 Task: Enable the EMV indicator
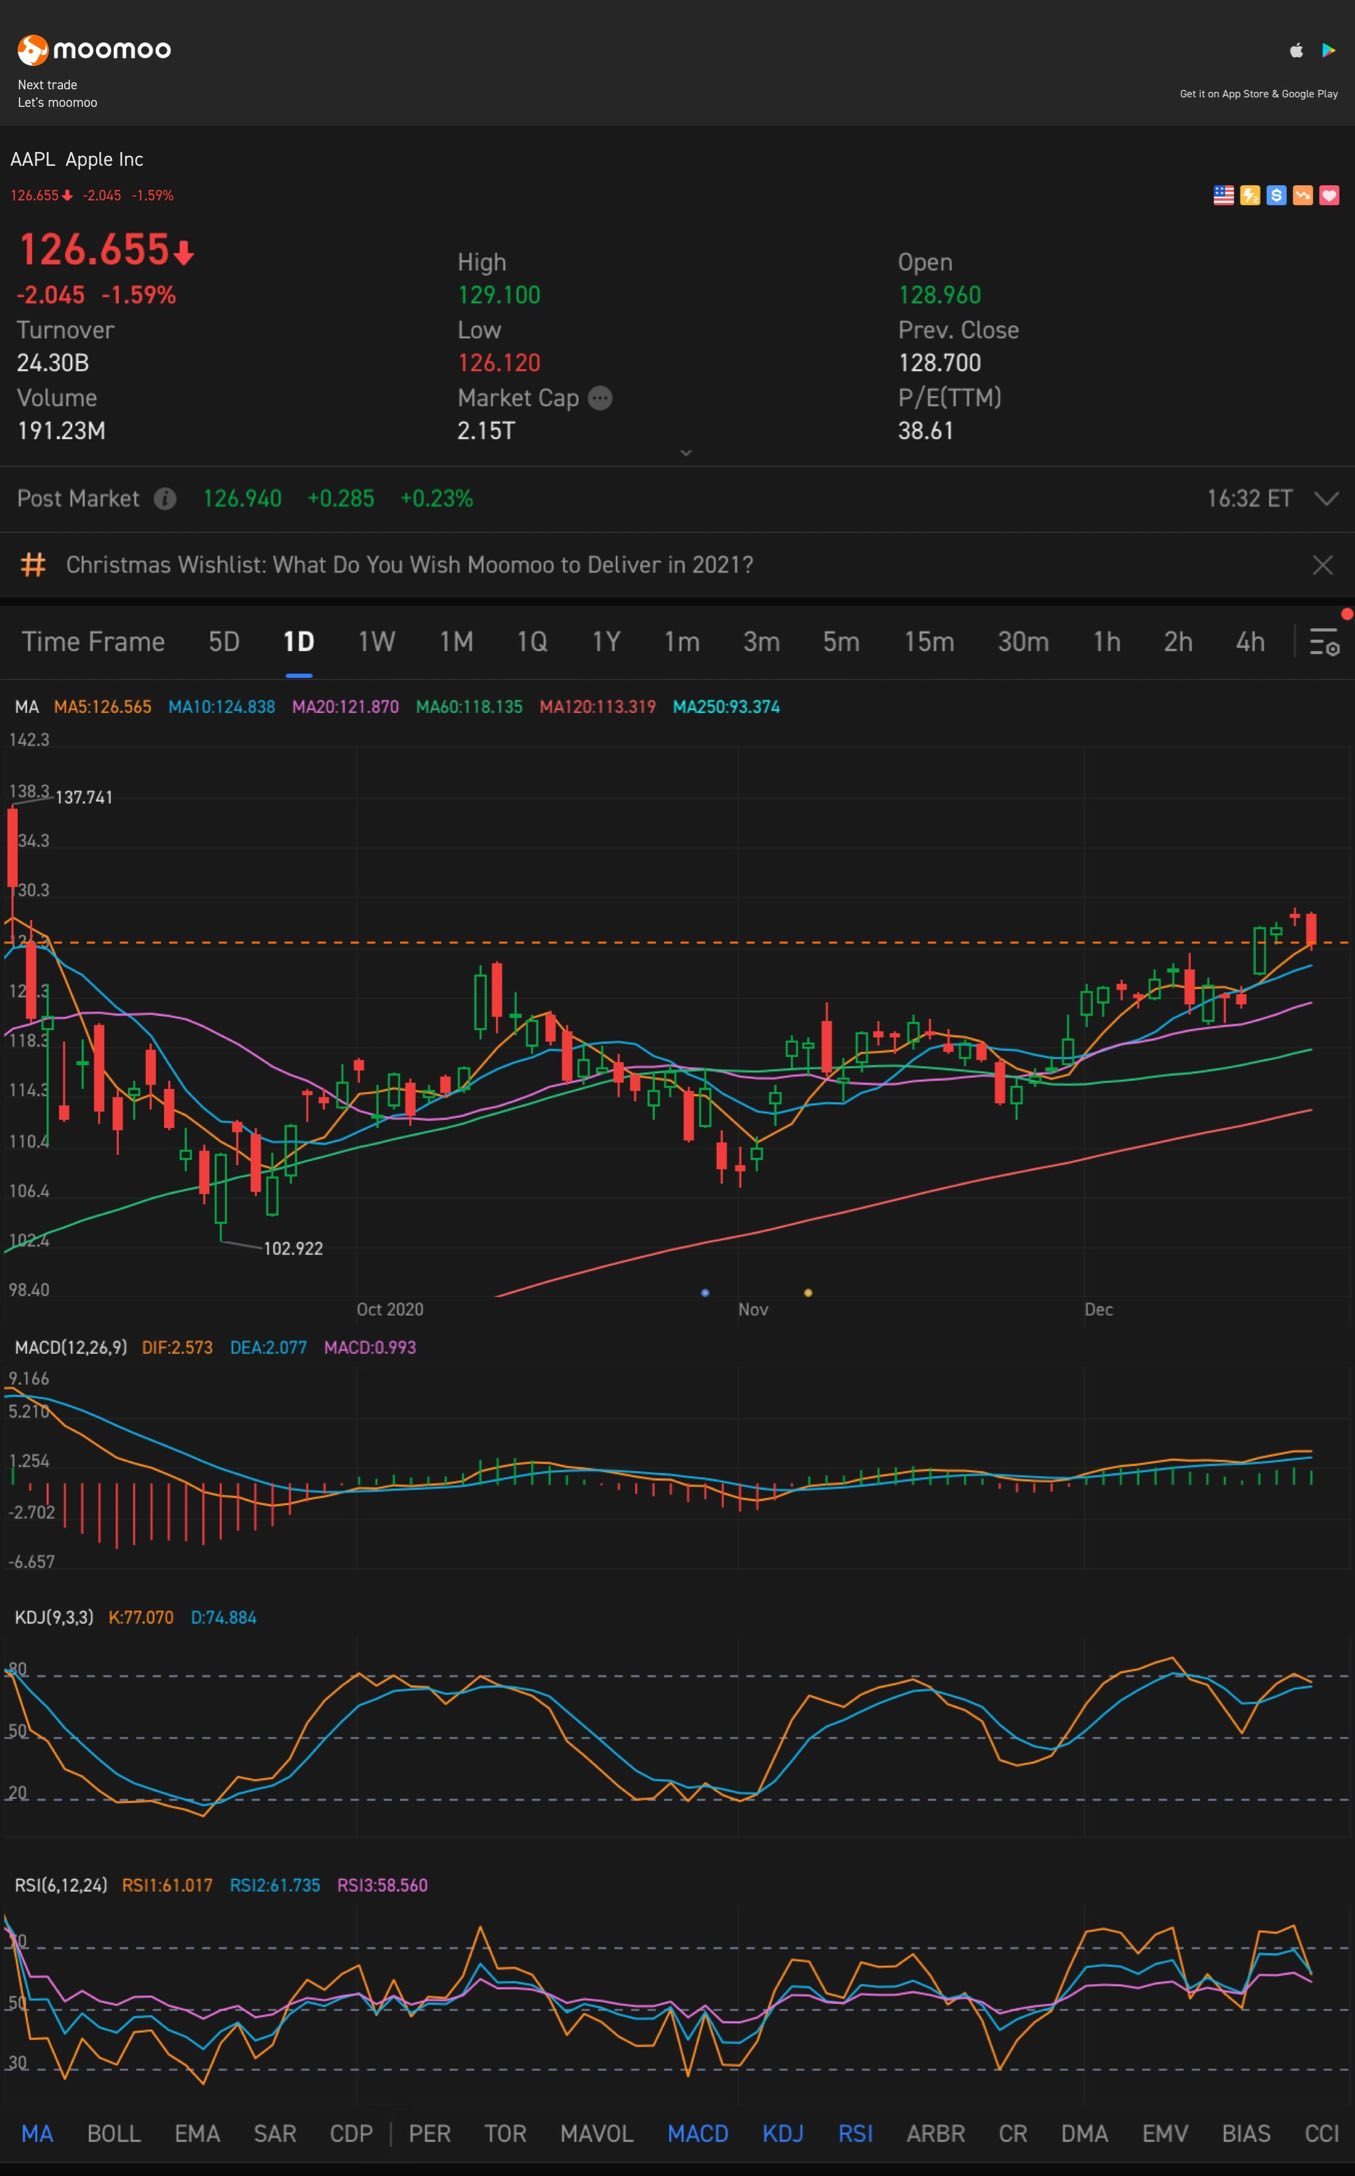(x=1165, y=2133)
